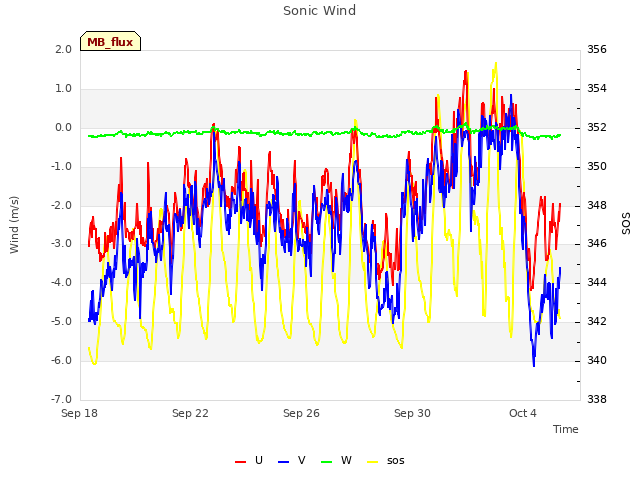Click the -1.0 wind axis value
This screenshot has width=640, height=480.
click(61, 167)
